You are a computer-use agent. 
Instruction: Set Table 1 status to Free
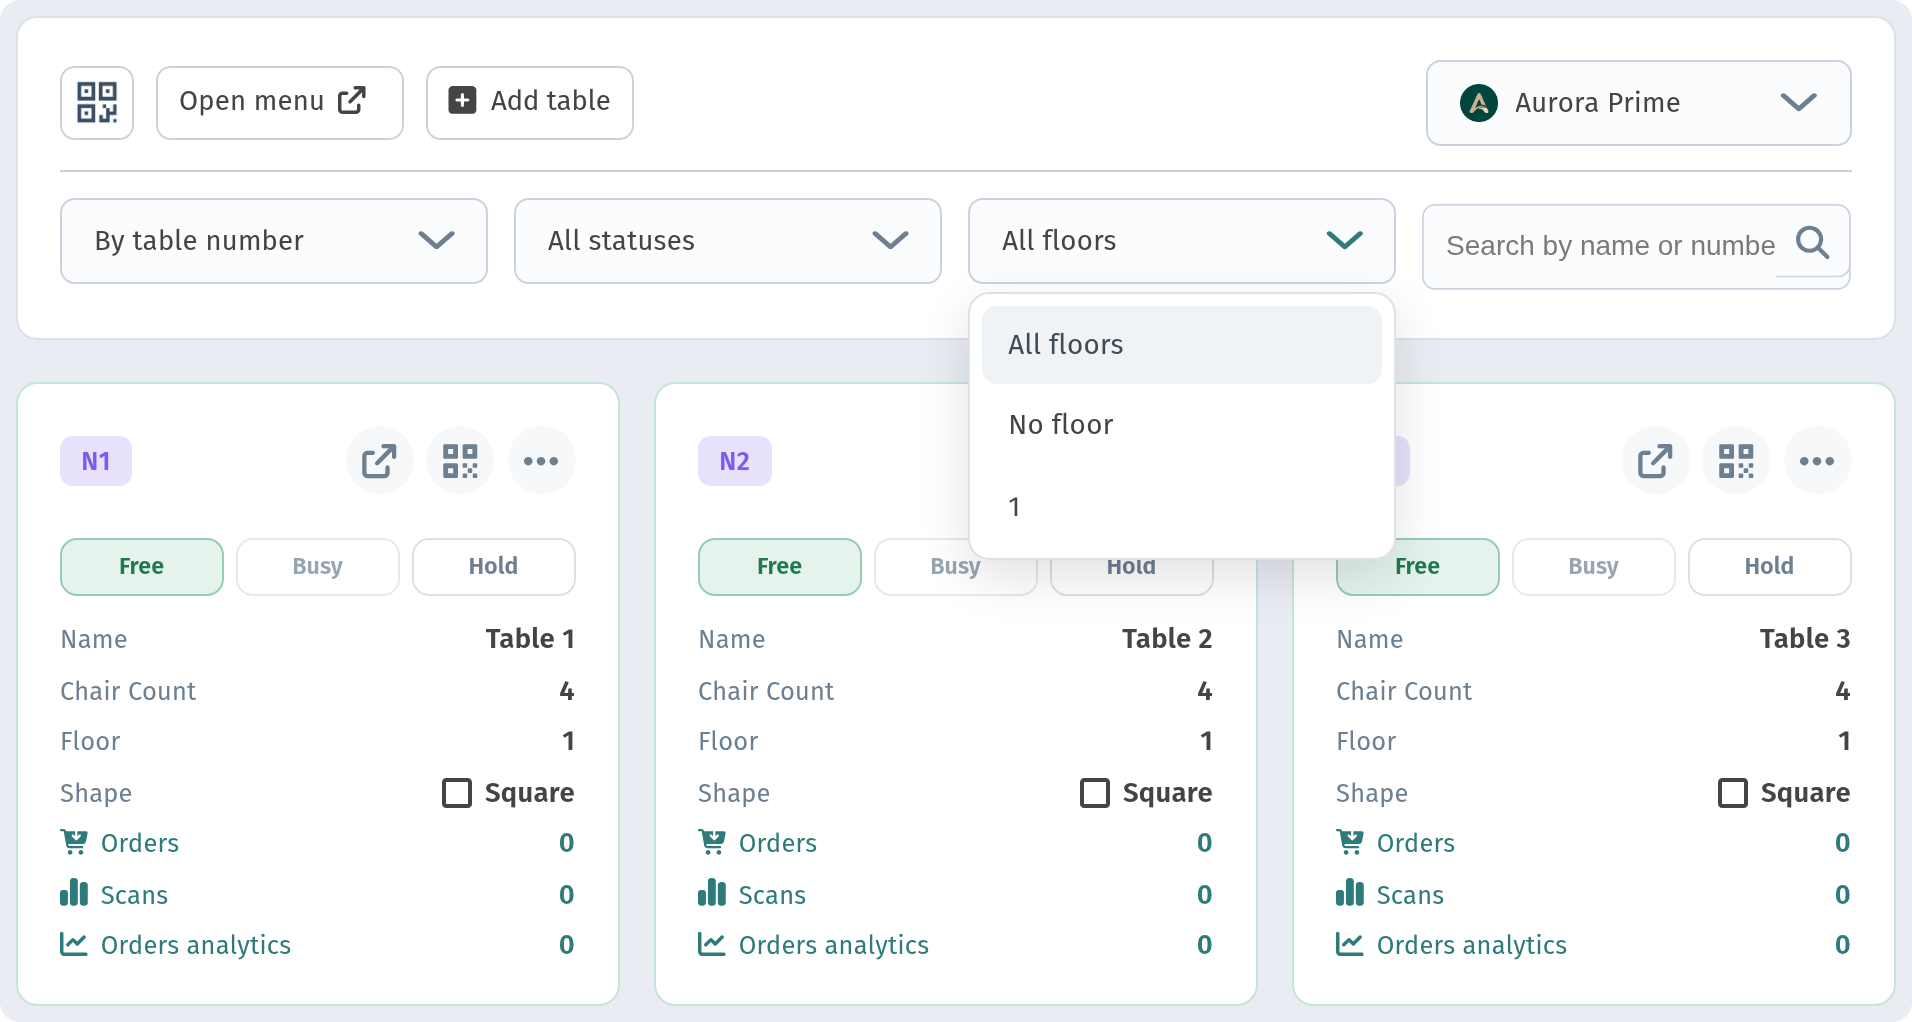pyautogui.click(x=142, y=567)
